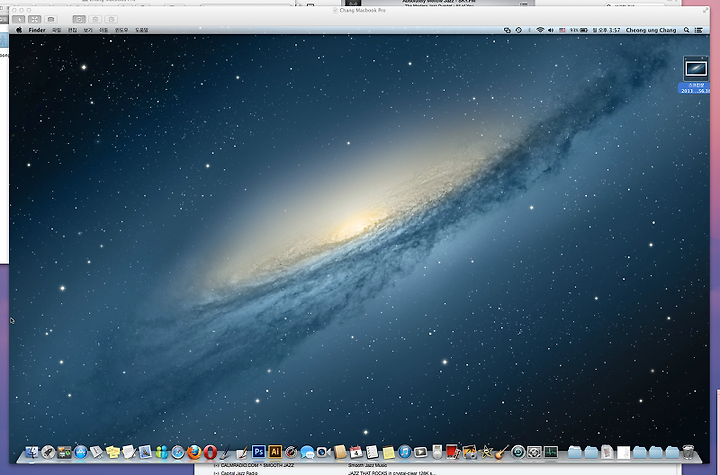Open Finder from the remote Dock
The height and width of the screenshot is (475, 720).
32,452
